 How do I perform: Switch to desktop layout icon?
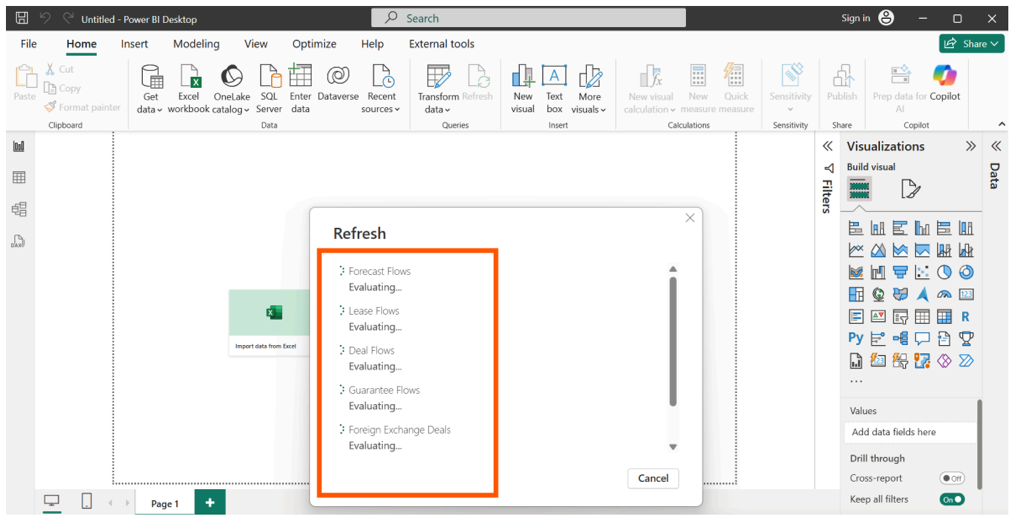click(x=51, y=501)
